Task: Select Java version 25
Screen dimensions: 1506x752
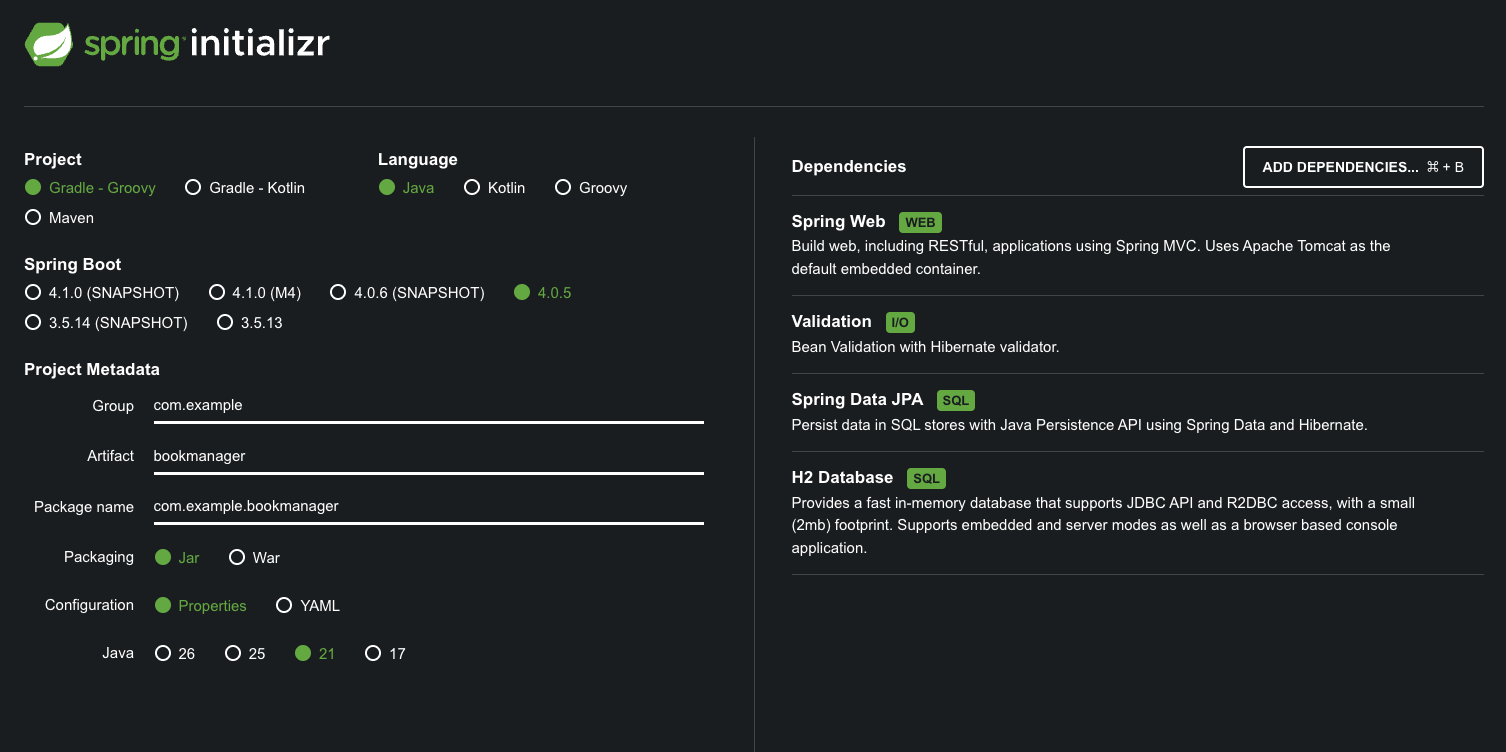Action: (x=245, y=654)
